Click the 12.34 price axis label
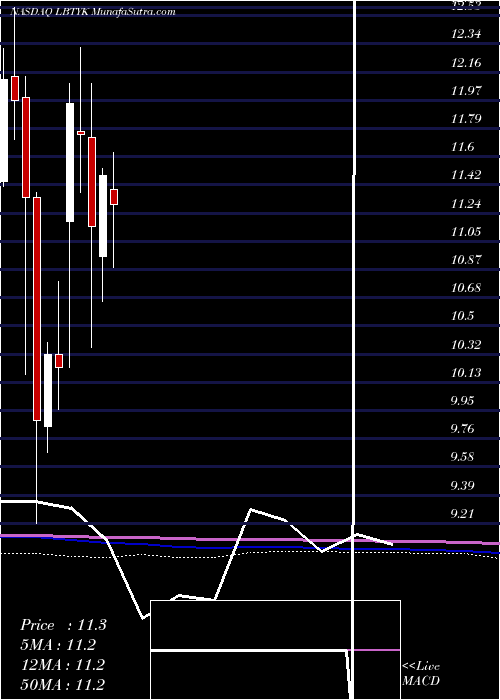The image size is (500, 700). point(466,34)
